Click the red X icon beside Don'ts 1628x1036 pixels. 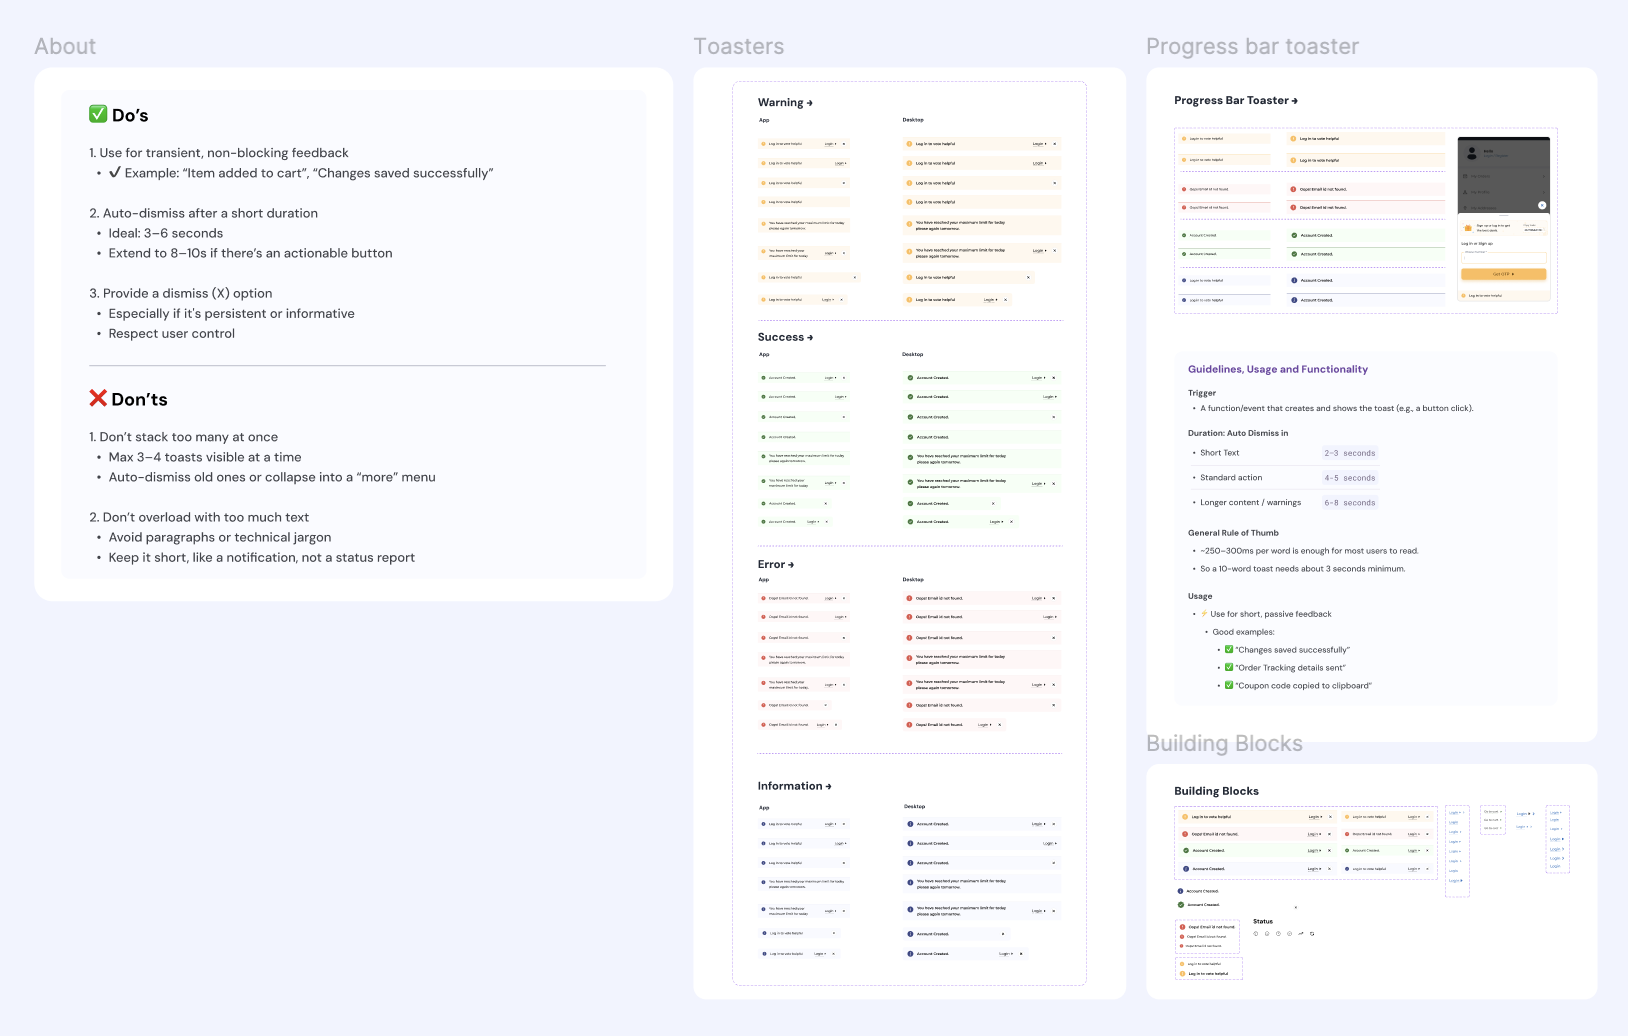98,398
